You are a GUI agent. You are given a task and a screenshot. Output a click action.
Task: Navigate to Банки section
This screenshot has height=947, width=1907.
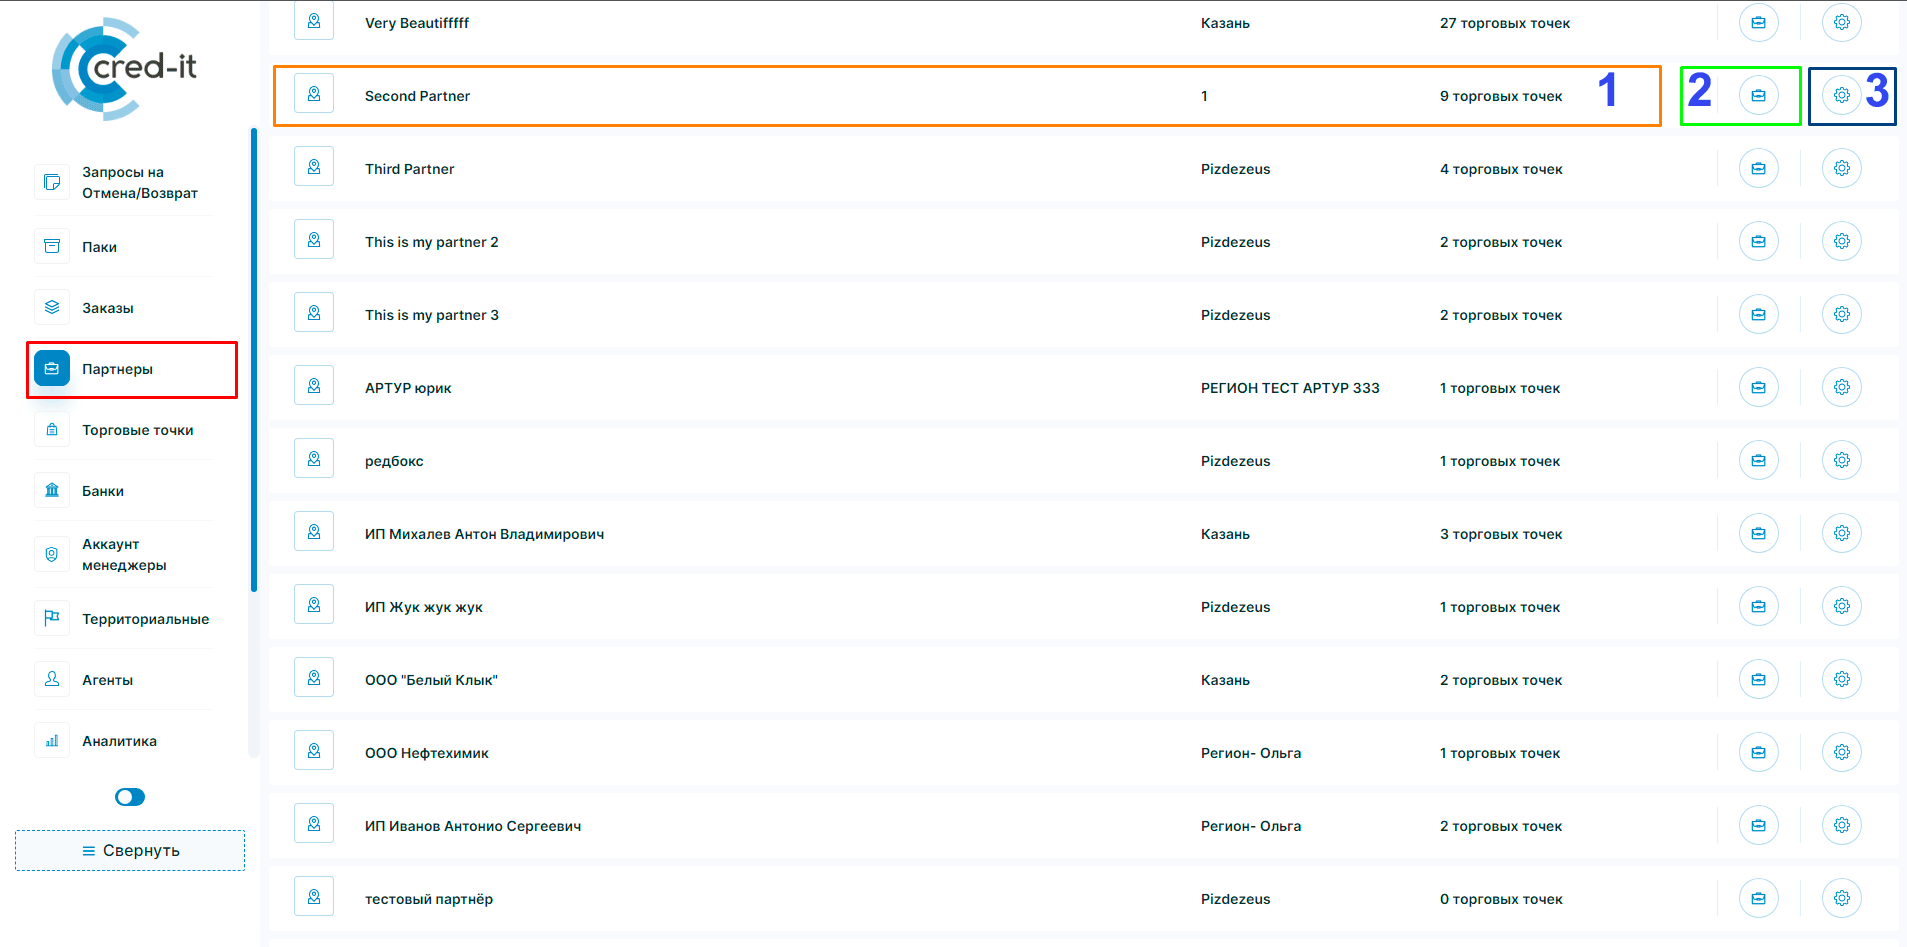(103, 491)
